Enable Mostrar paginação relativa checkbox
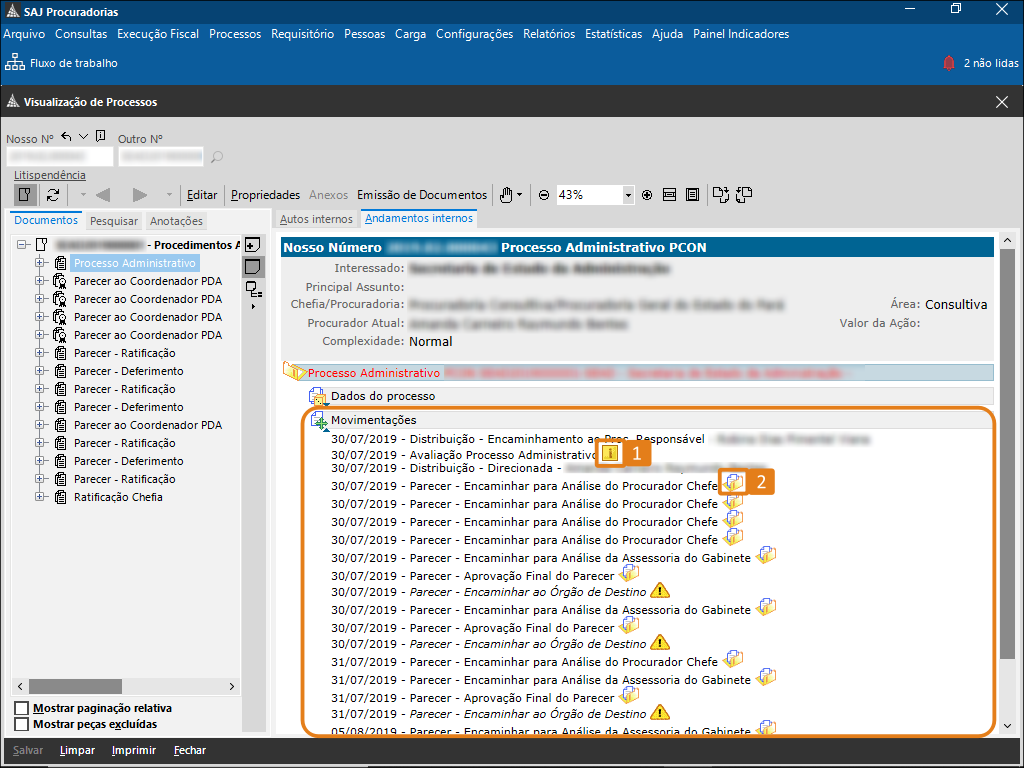This screenshot has height=768, width=1024. (22, 708)
